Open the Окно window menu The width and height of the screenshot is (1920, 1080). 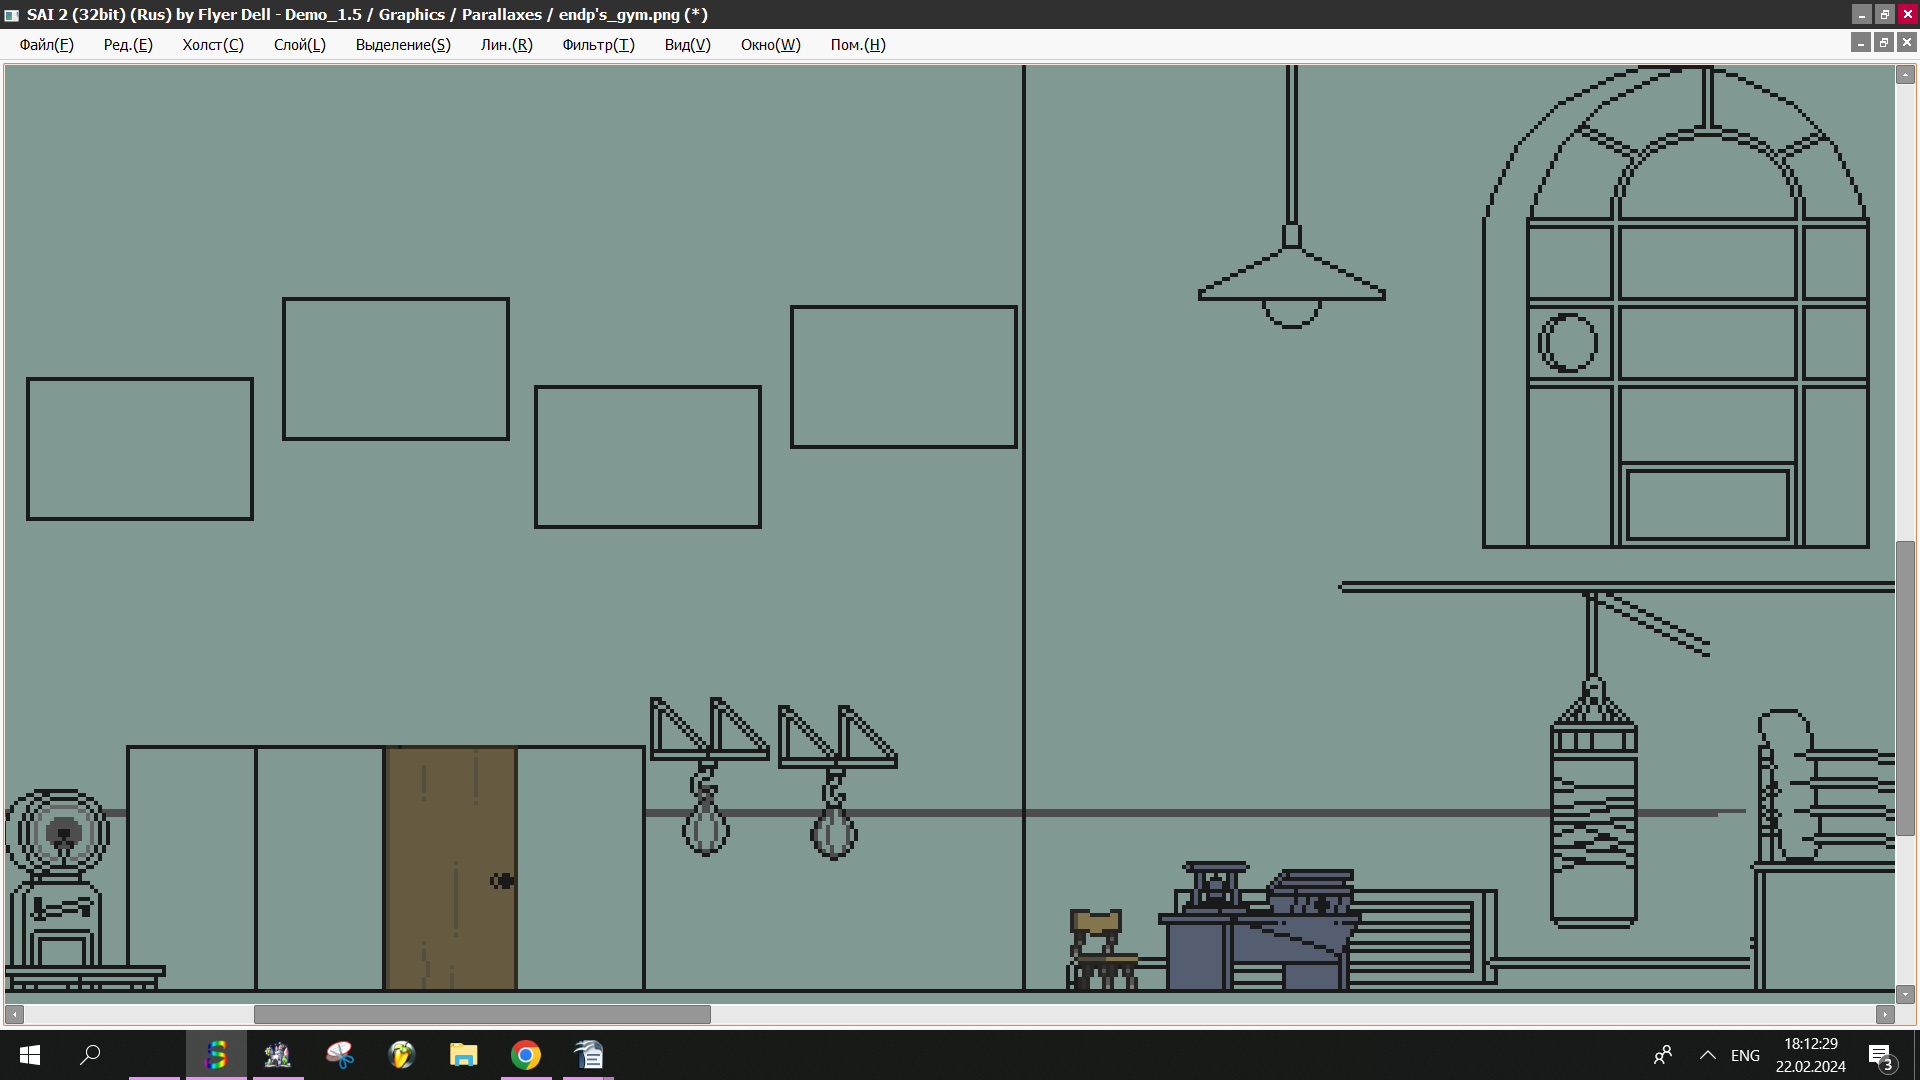(770, 45)
